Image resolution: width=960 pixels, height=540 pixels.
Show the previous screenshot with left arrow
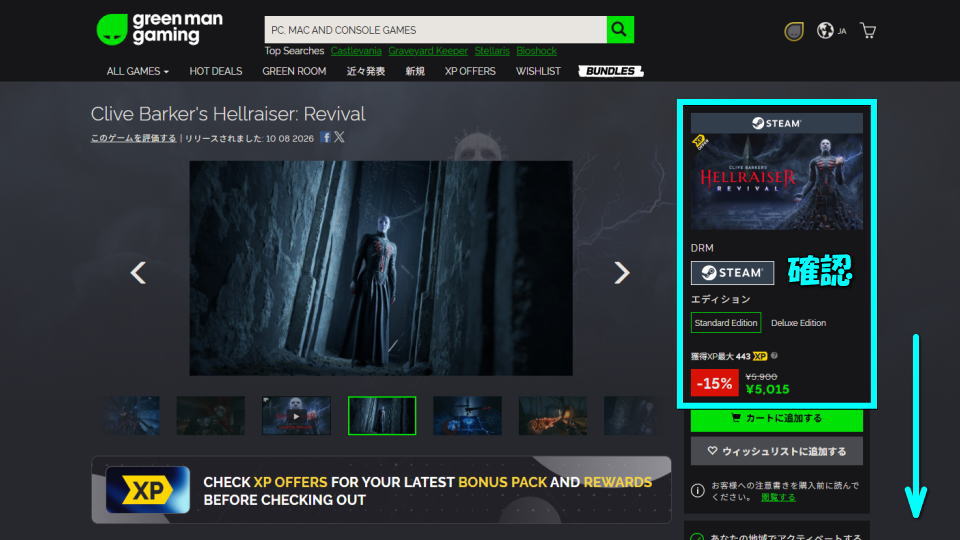pos(138,272)
